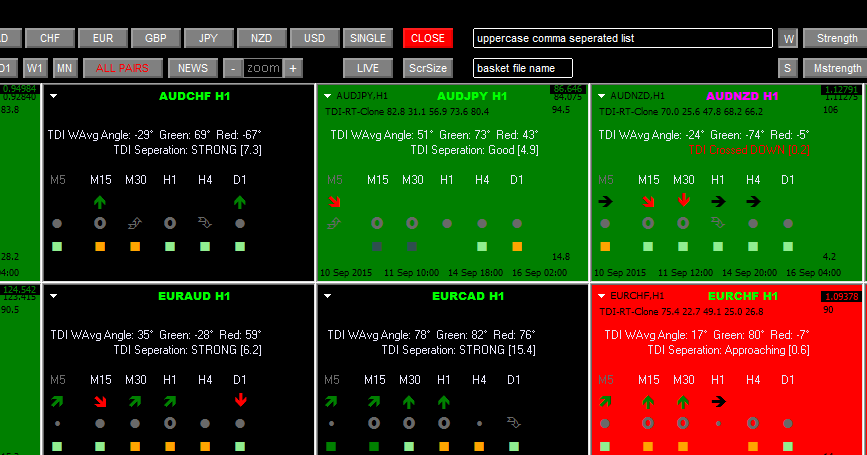
Task: Expand the EURCHF H1 panel dropdown
Action: 602,296
